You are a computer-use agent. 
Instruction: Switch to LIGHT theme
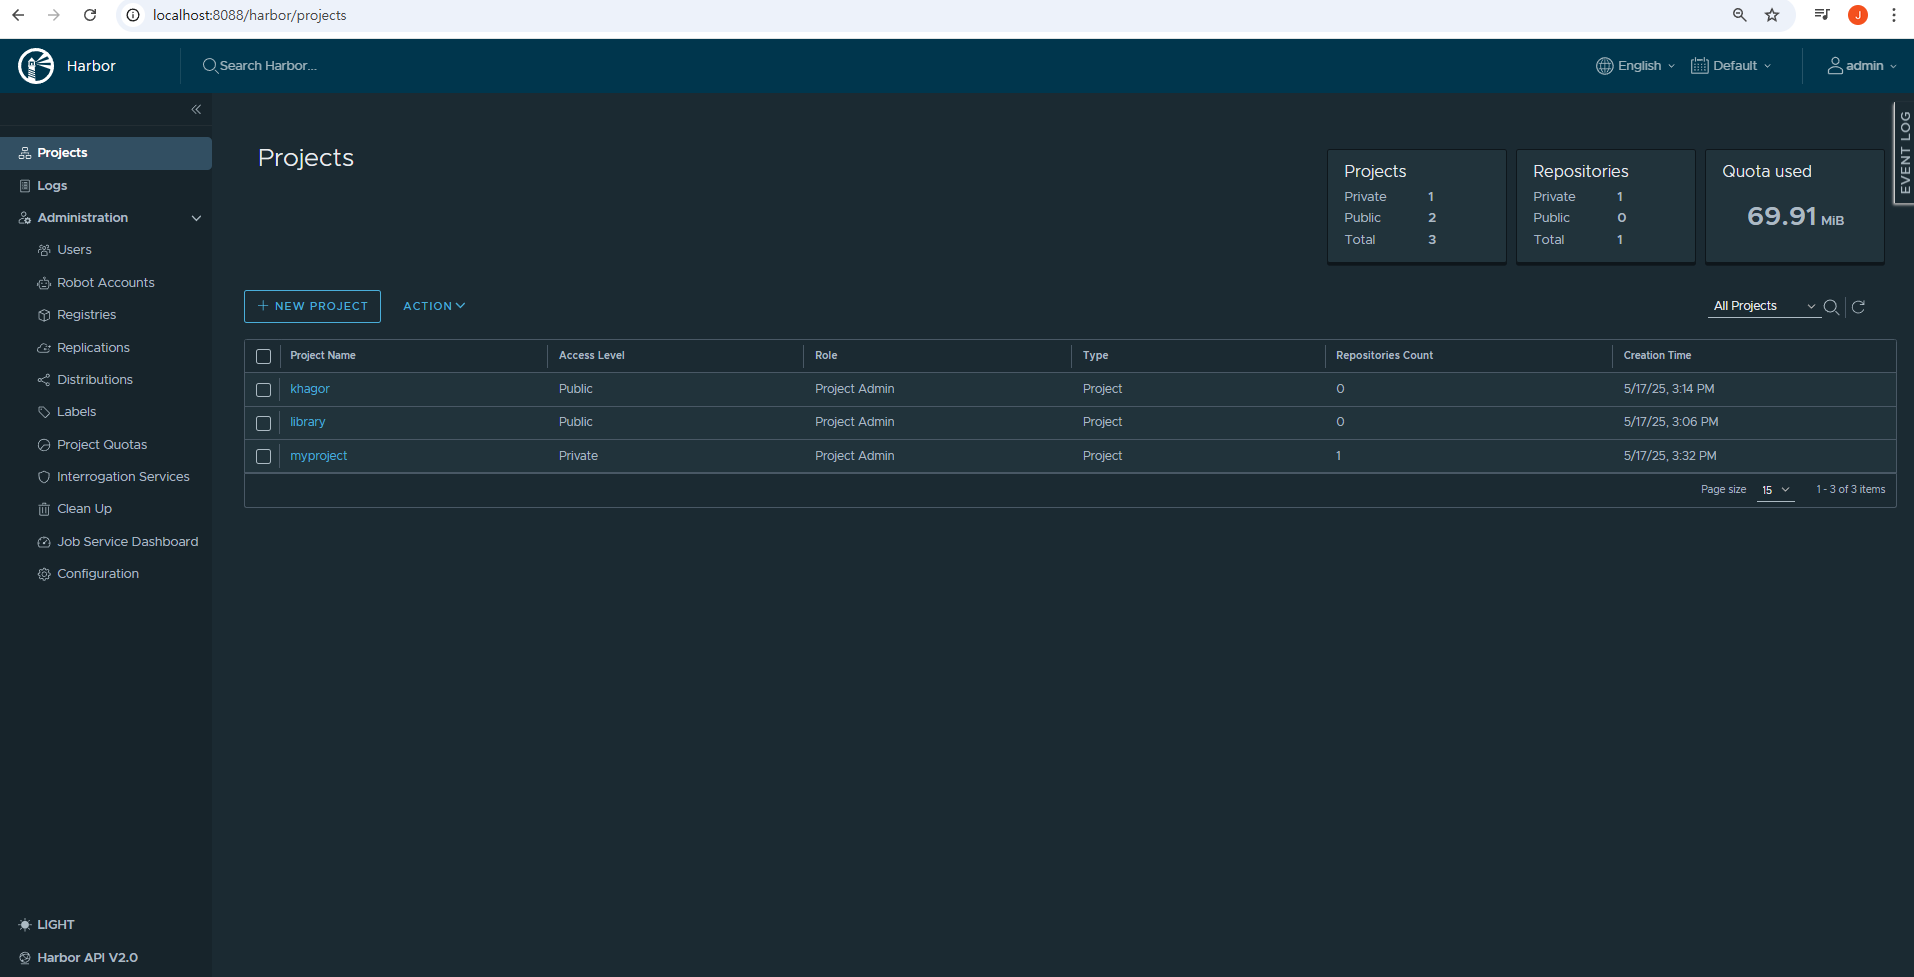46,925
